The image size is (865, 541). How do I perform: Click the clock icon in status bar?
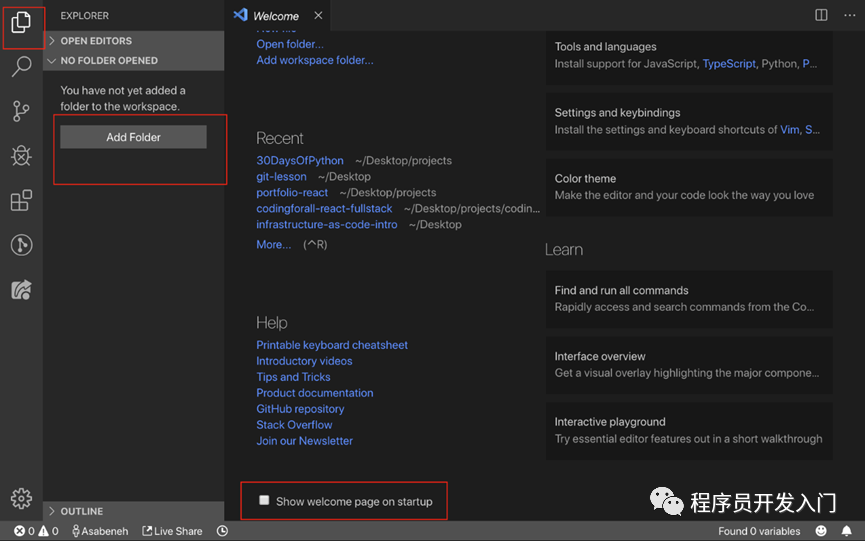222,531
